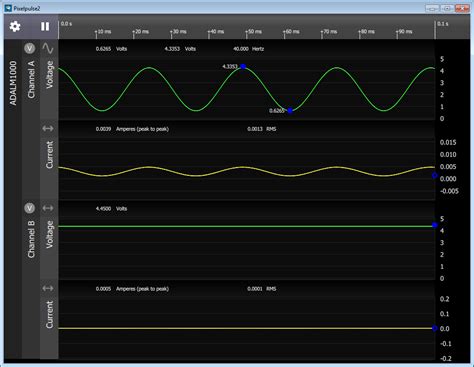Select the 4.3353 peak marker dot
This screenshot has height=367, width=474.
click(243, 66)
